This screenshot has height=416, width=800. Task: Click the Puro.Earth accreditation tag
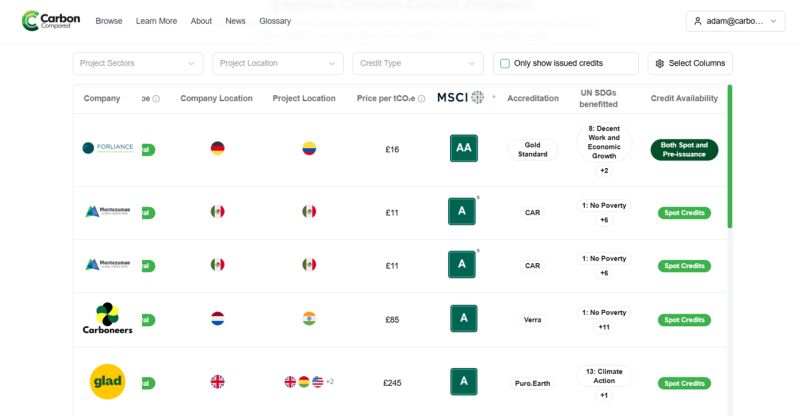click(533, 383)
